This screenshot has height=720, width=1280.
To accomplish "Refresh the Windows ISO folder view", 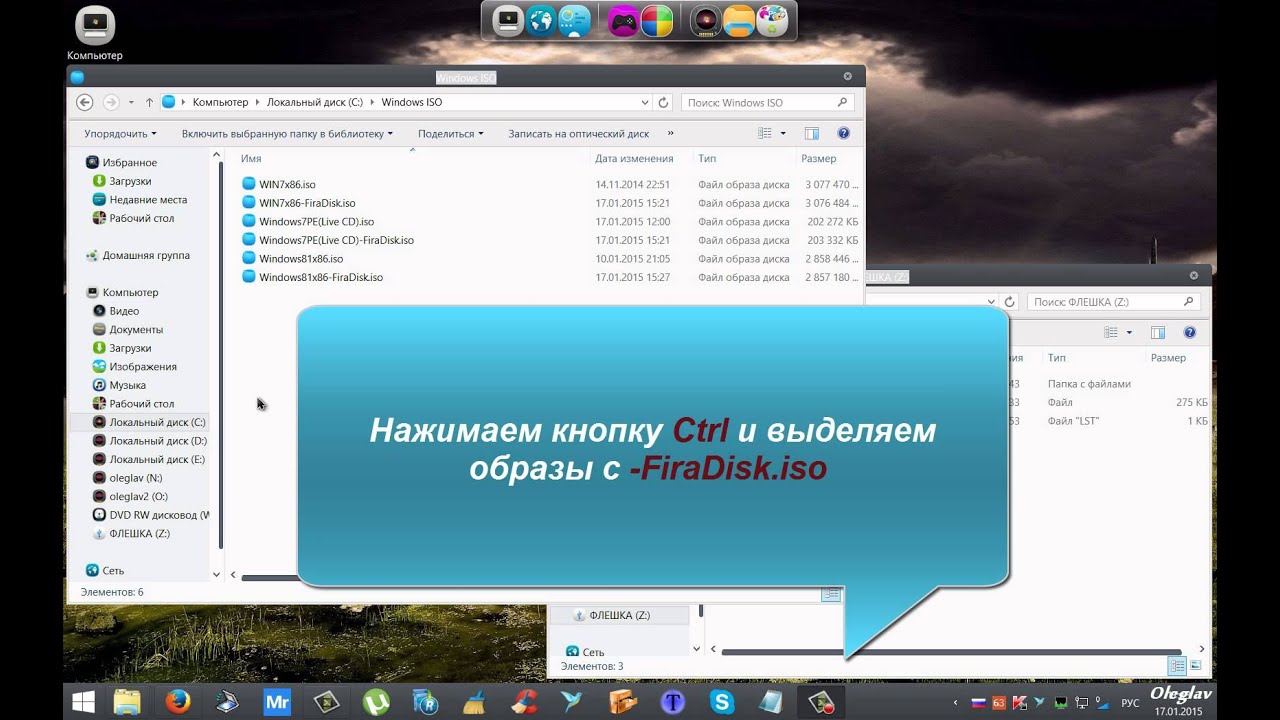I will 663,102.
